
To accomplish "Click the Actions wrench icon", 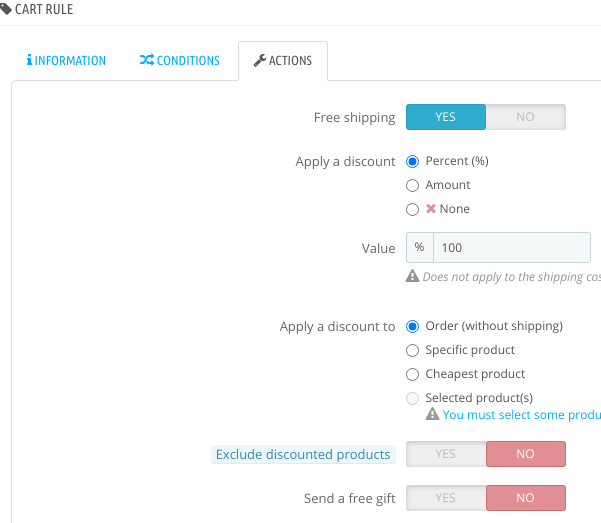I will click(260, 61).
